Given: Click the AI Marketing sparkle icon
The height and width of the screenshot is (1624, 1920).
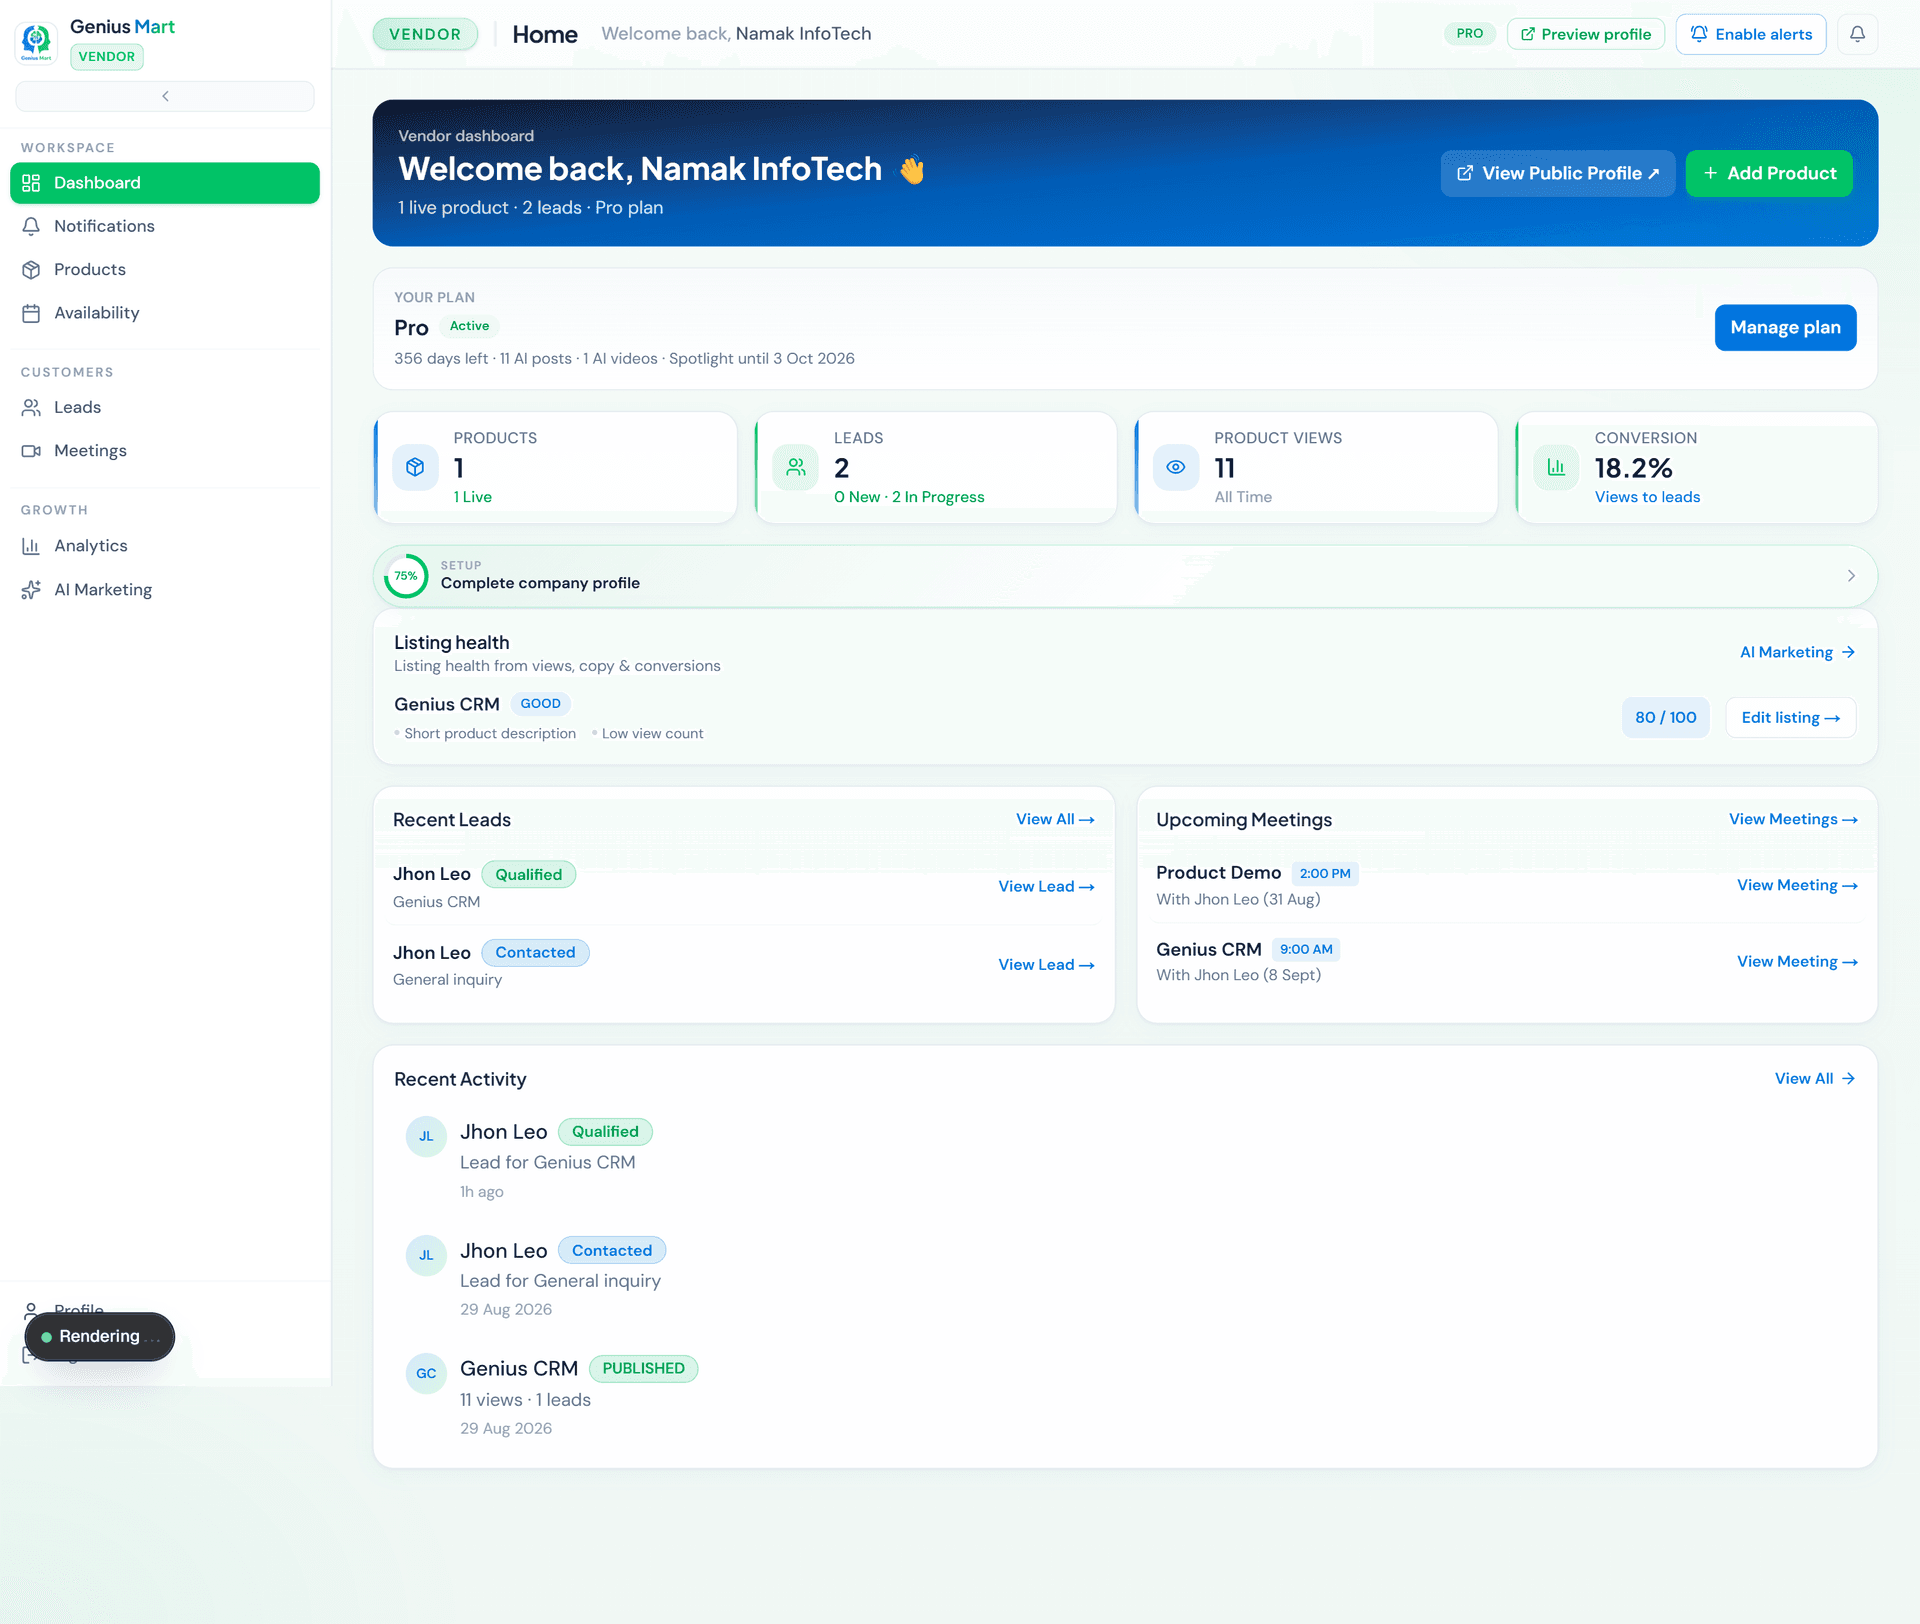Looking at the screenshot, I should 31,590.
